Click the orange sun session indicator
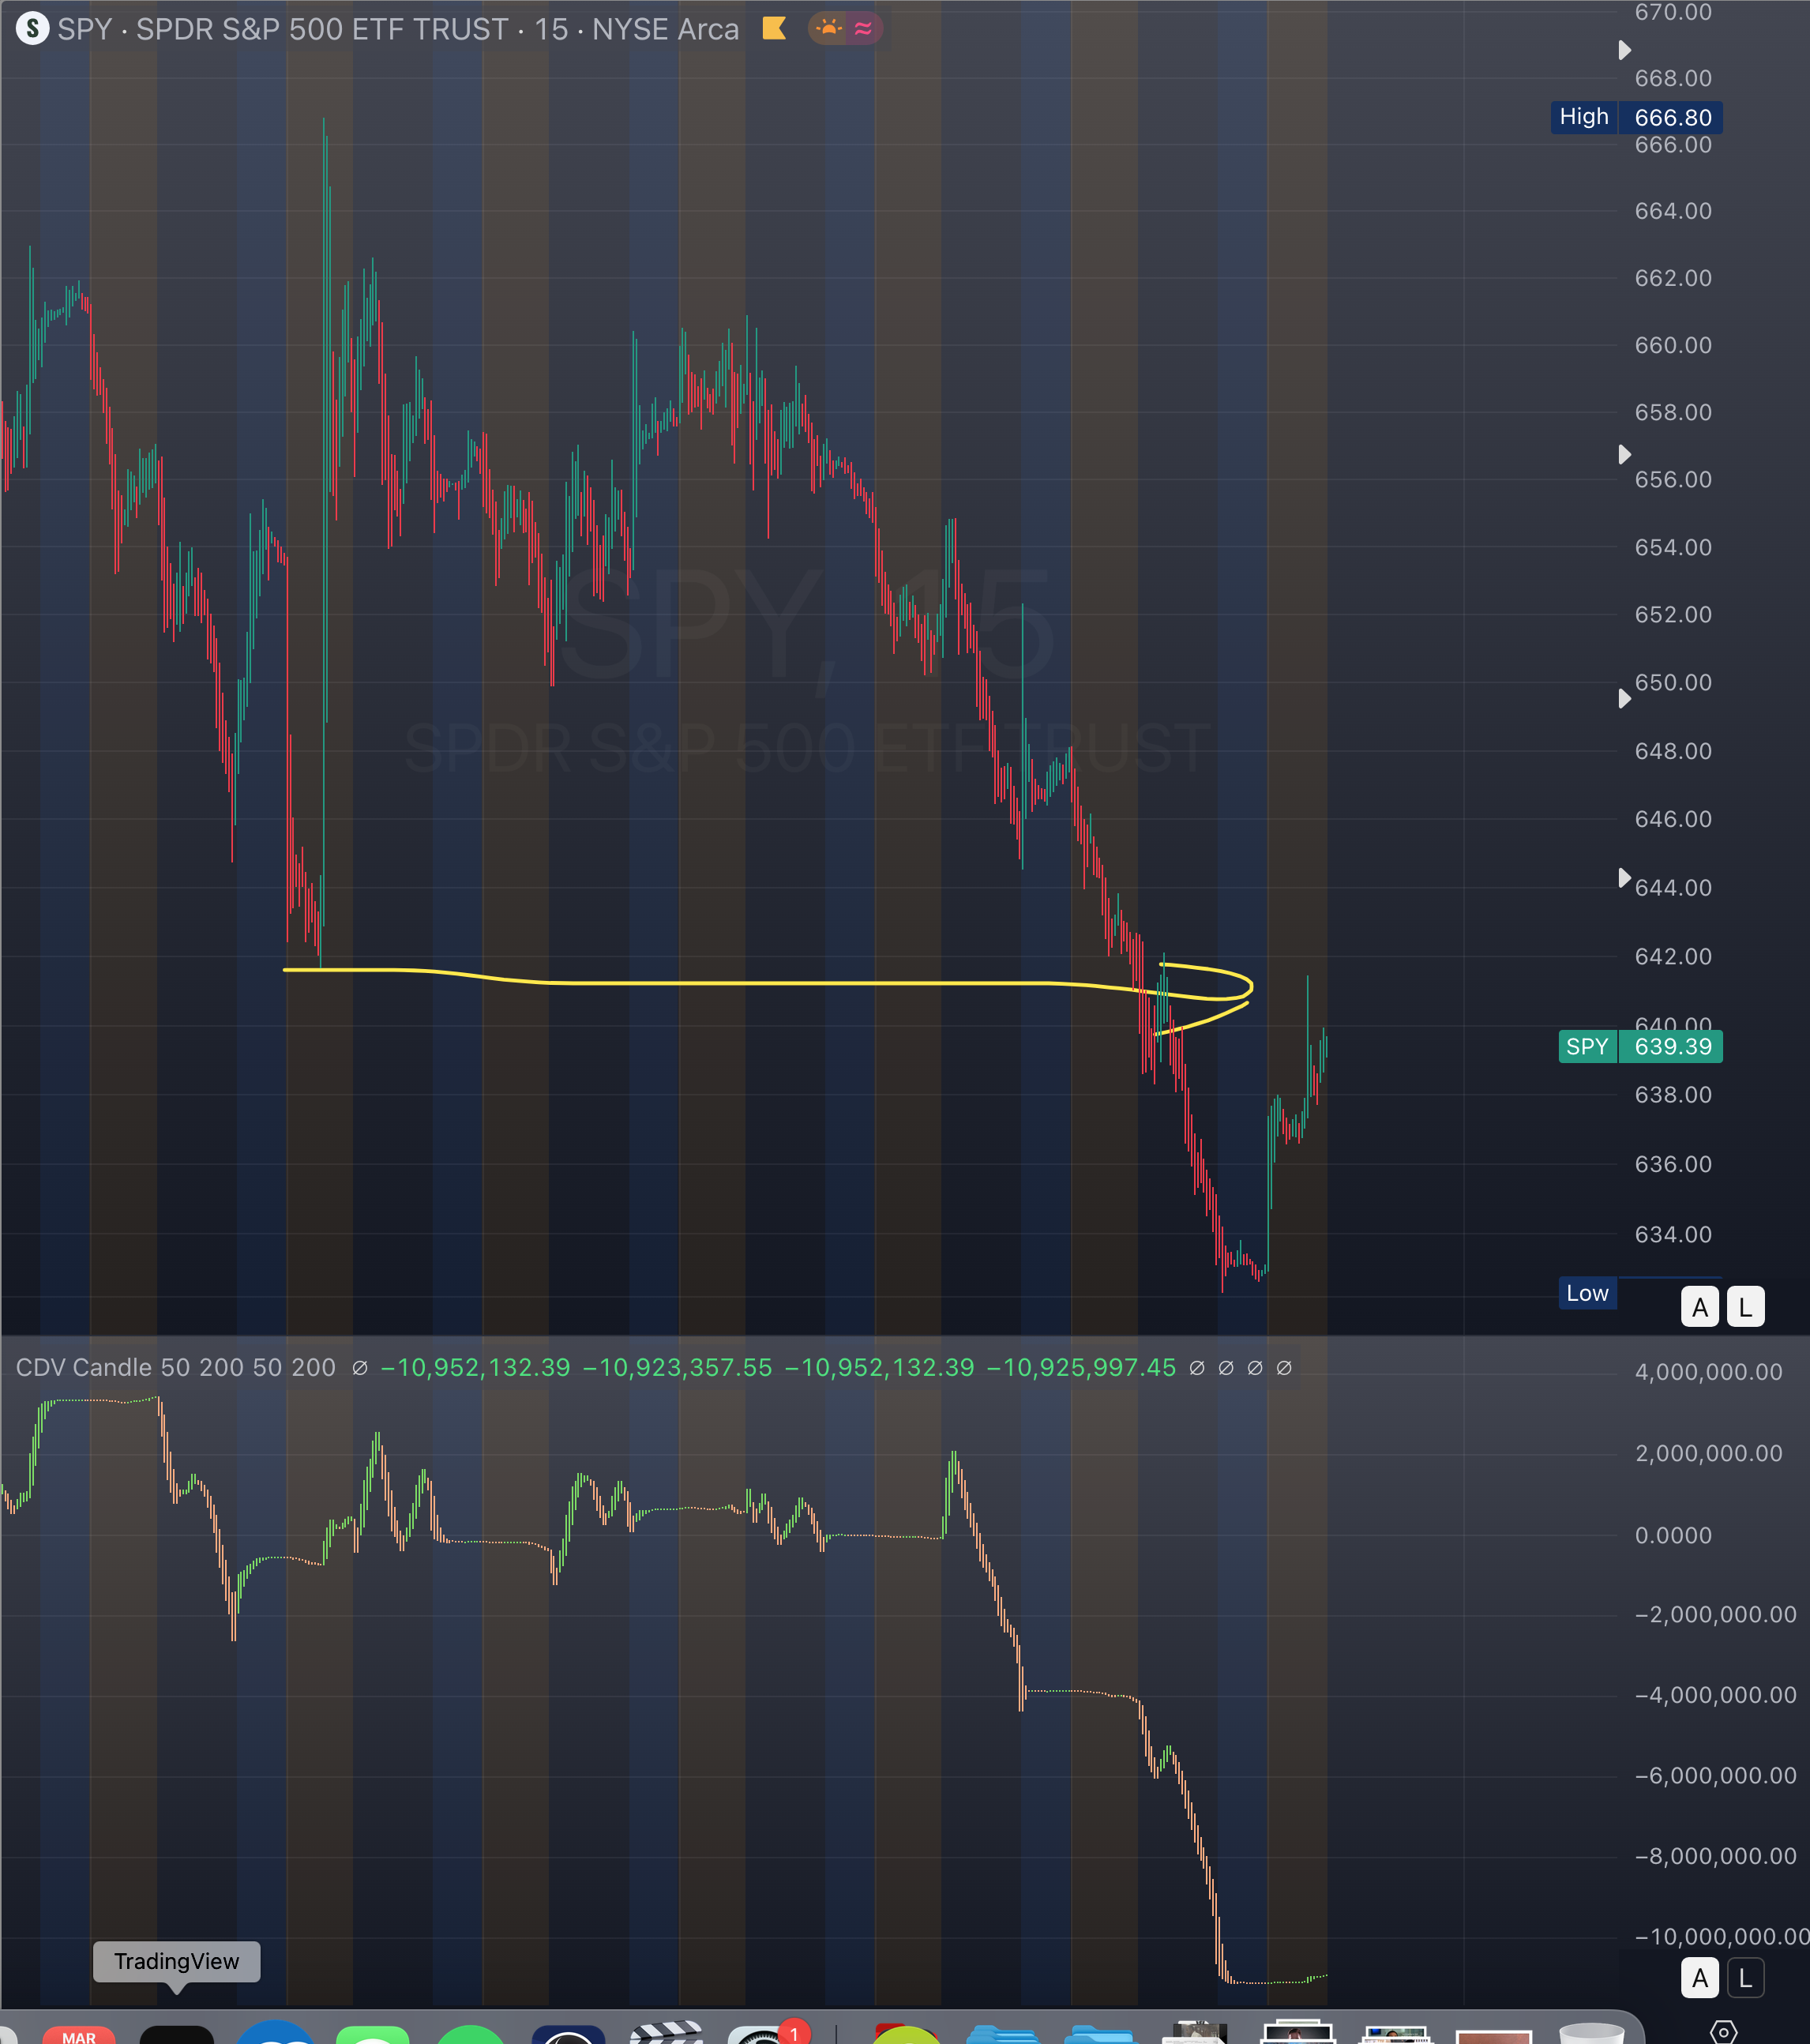This screenshot has height=2044, width=1810. tap(828, 28)
